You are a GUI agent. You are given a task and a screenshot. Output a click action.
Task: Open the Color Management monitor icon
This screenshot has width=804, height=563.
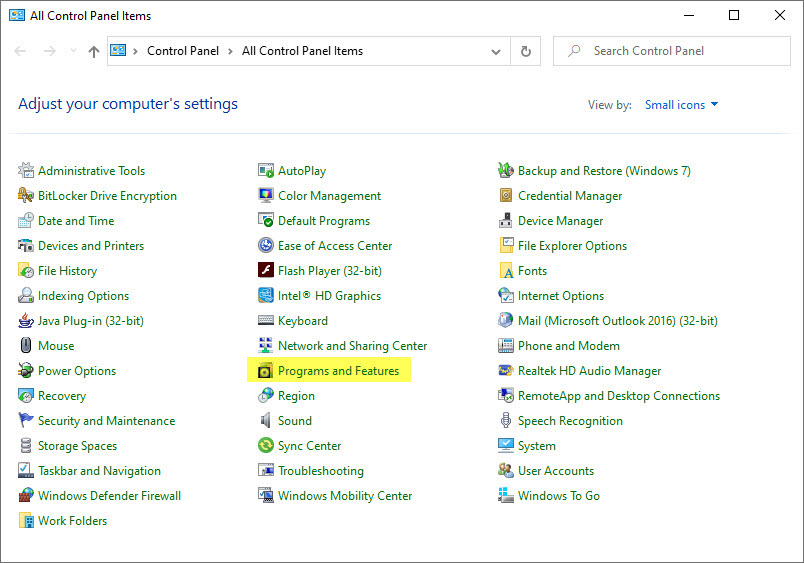coord(266,195)
